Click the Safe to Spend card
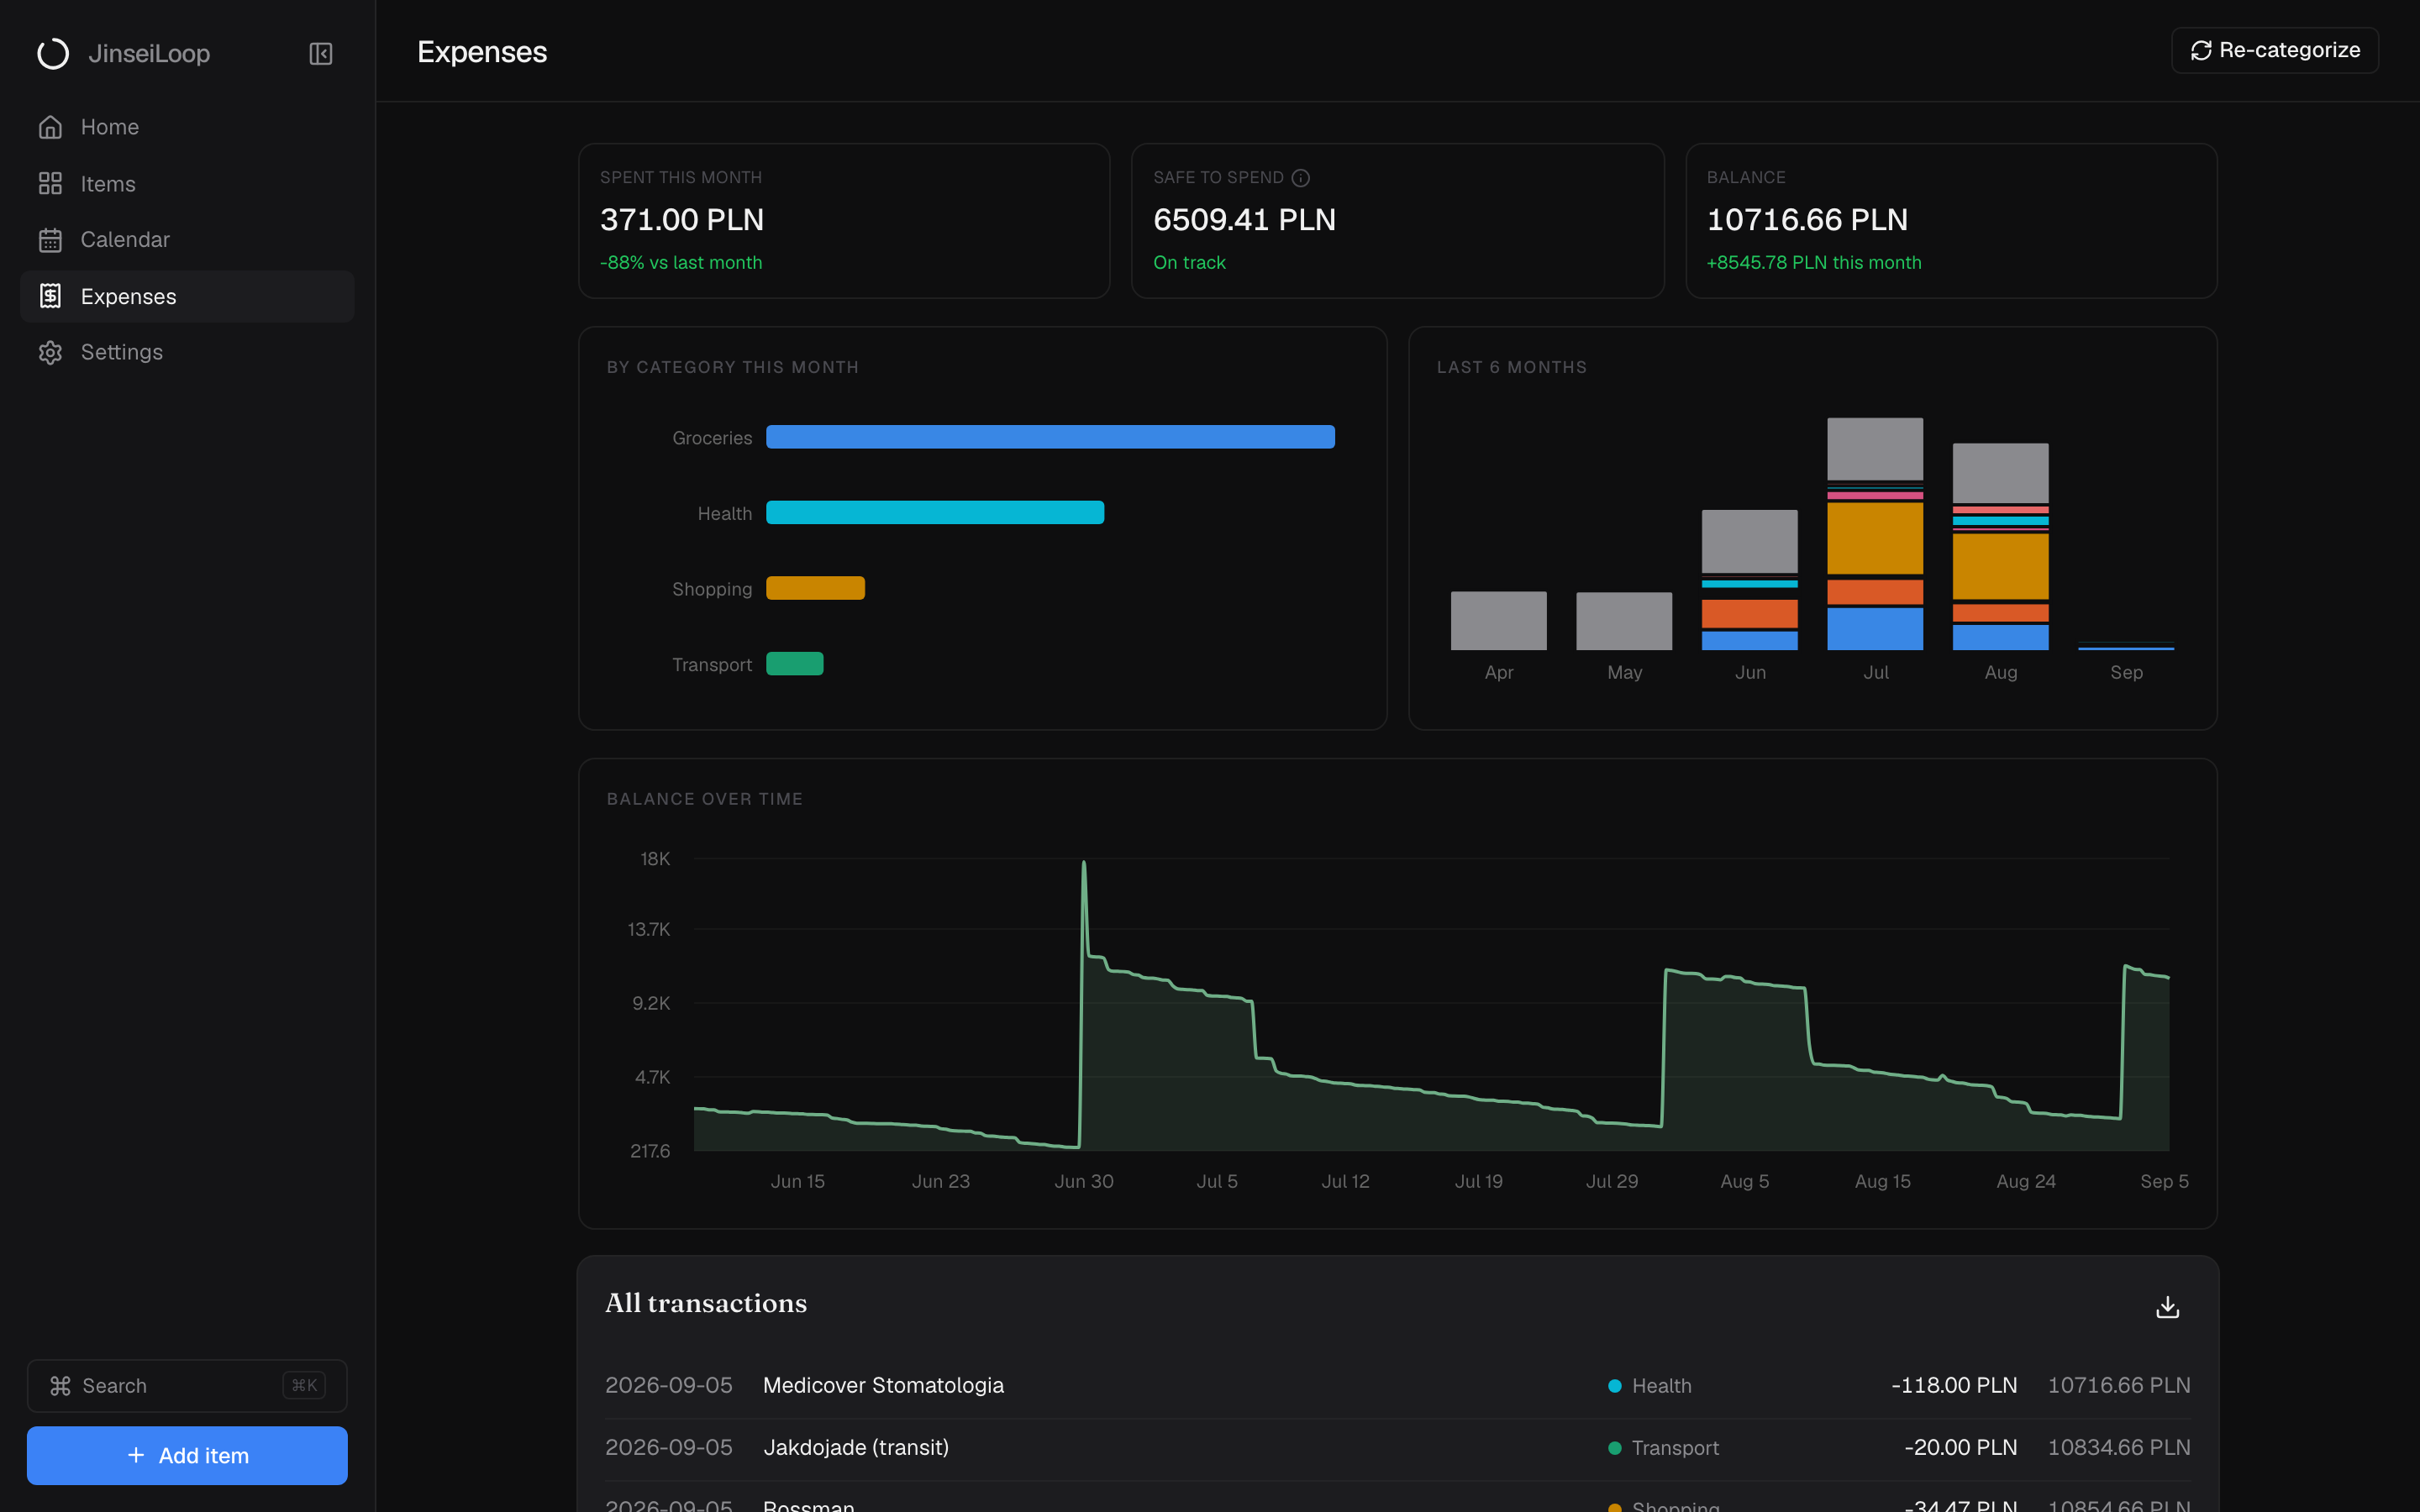 pos(1397,221)
